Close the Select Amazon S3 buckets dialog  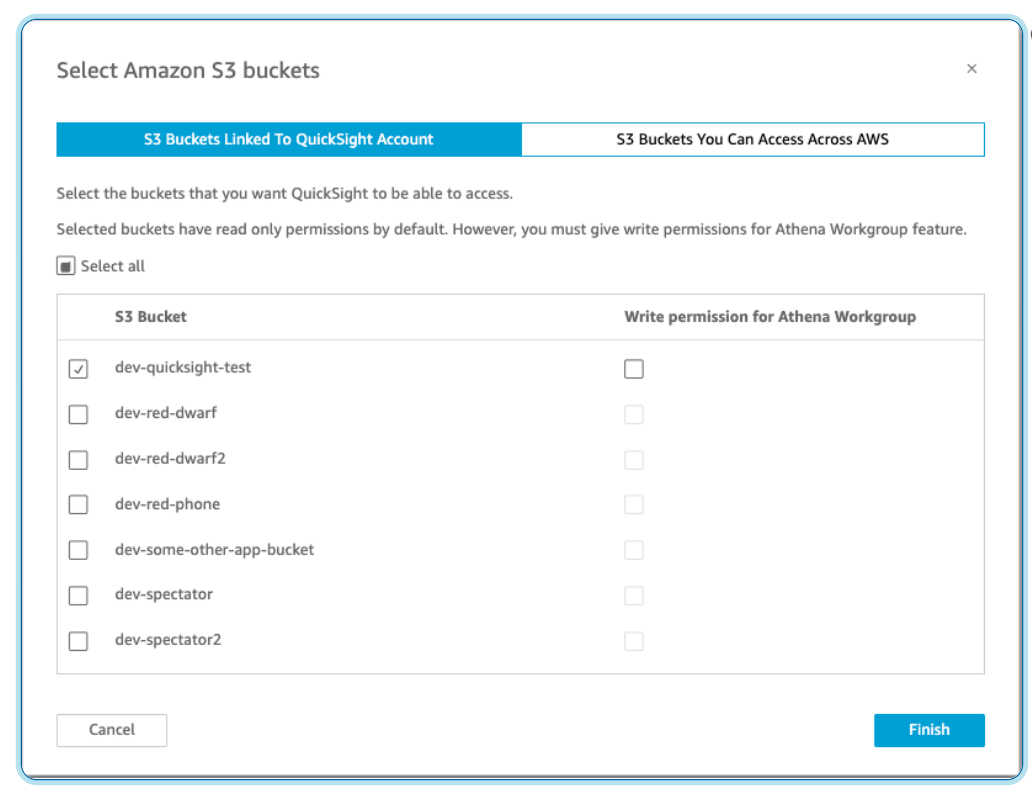971,68
